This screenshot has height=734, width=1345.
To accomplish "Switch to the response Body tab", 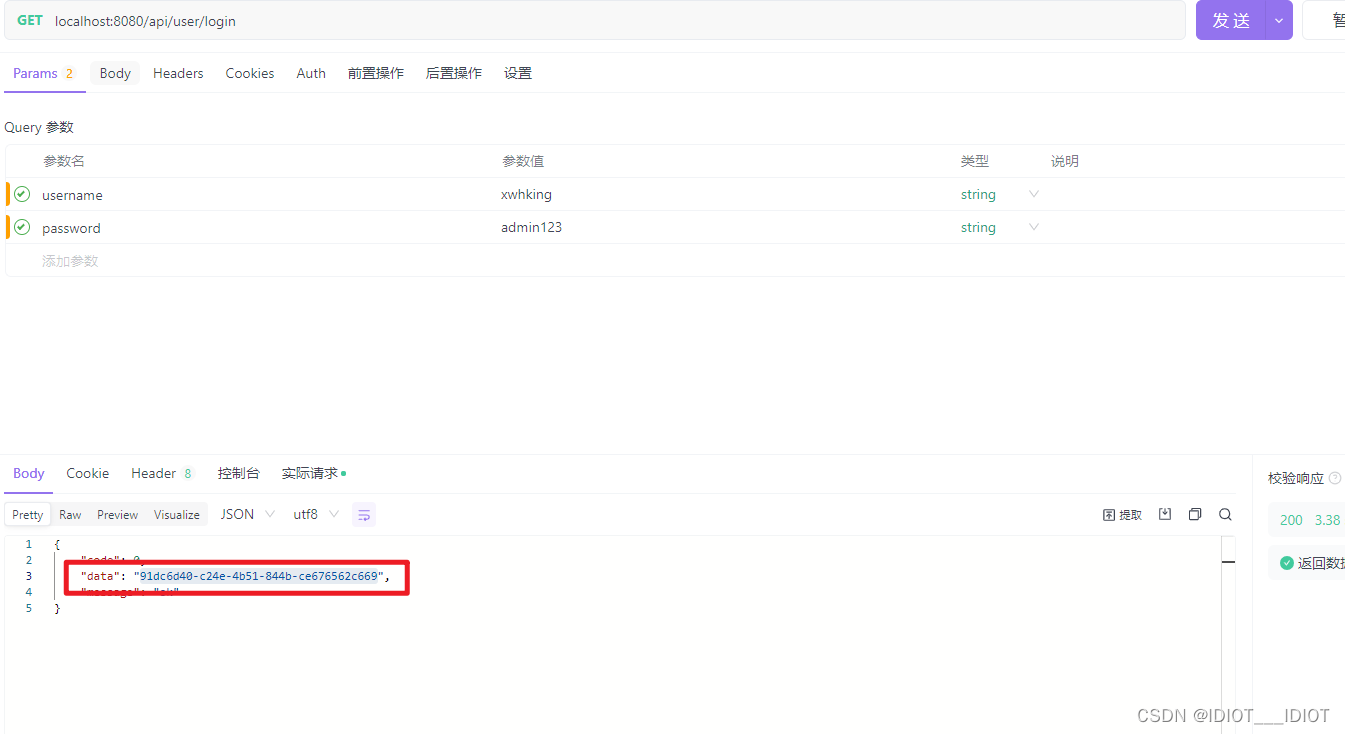I will coord(29,473).
